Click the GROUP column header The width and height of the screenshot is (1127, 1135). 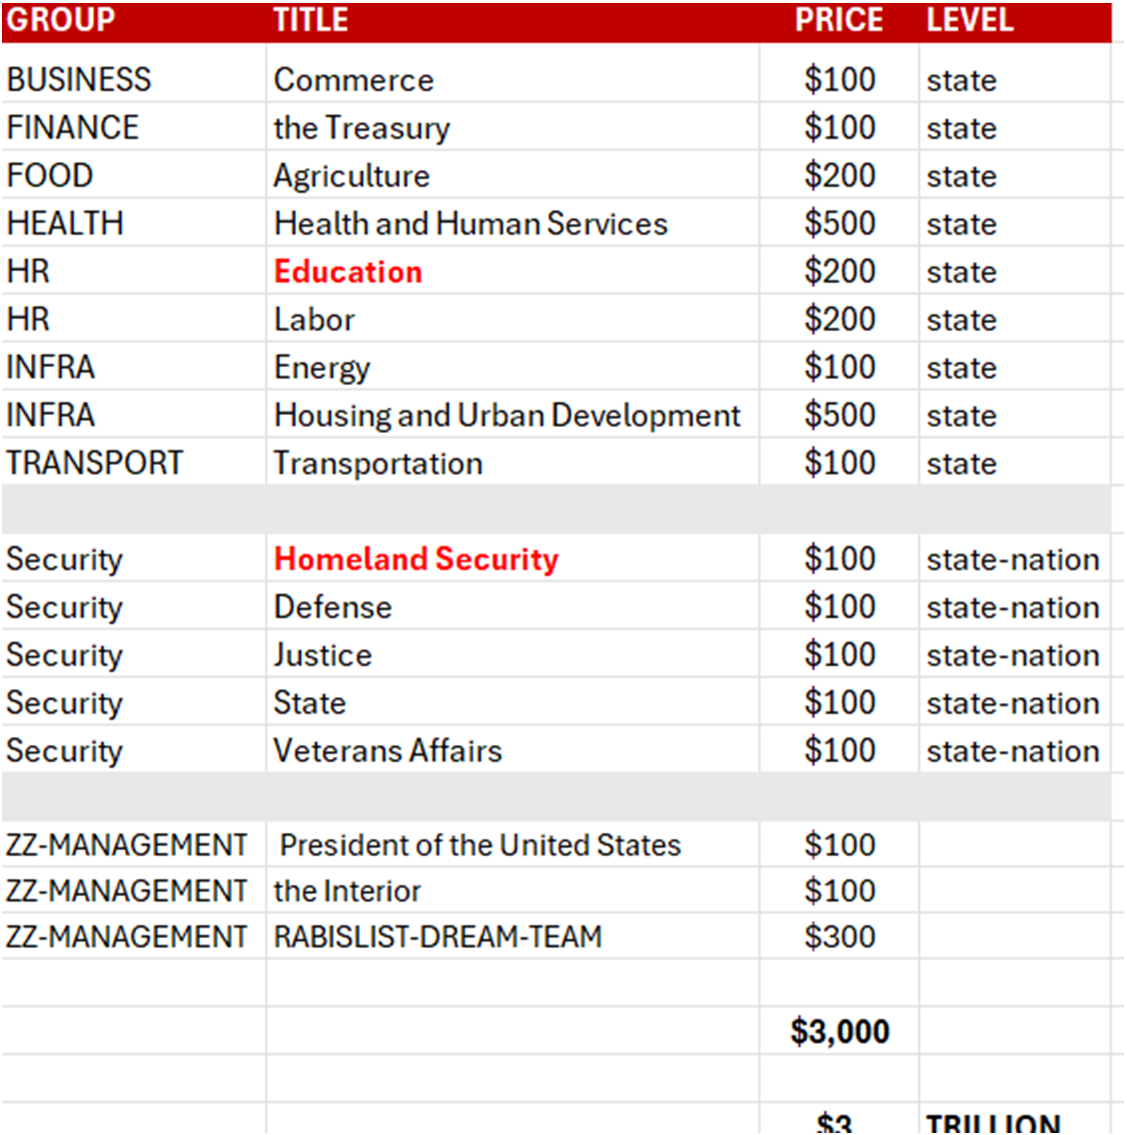click(61, 20)
